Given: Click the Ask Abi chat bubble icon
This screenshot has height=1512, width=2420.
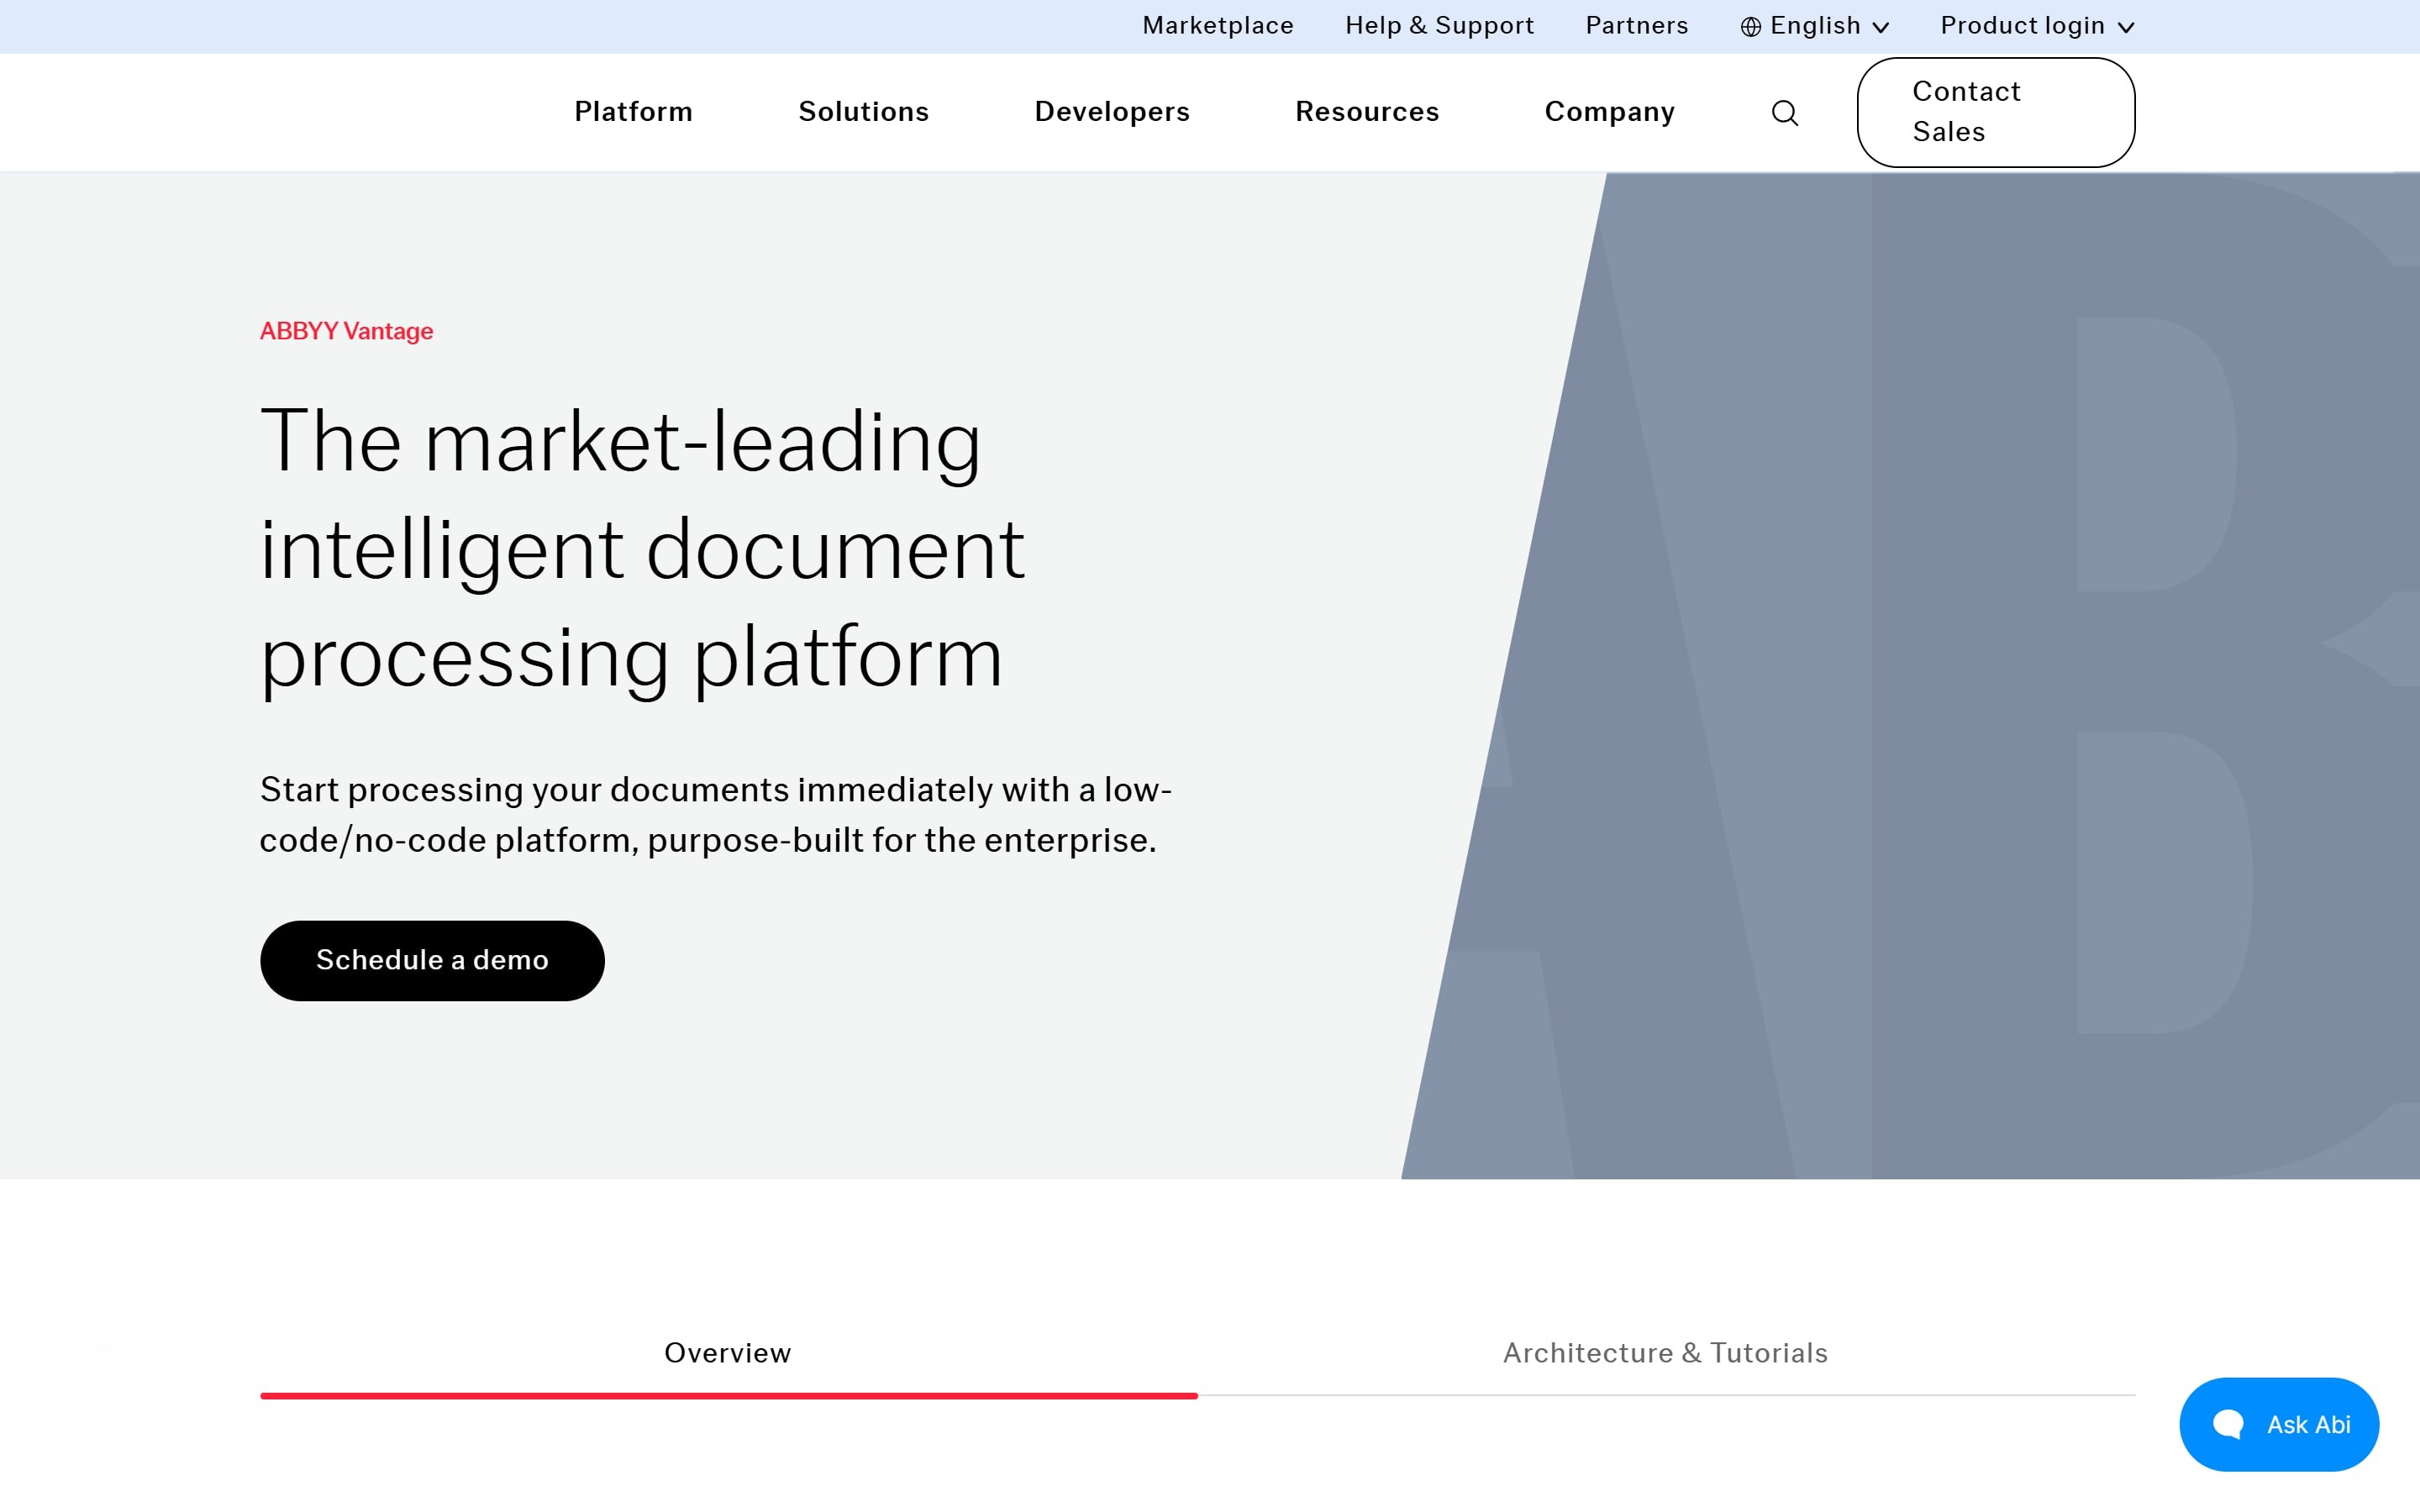Looking at the screenshot, I should click(2228, 1424).
